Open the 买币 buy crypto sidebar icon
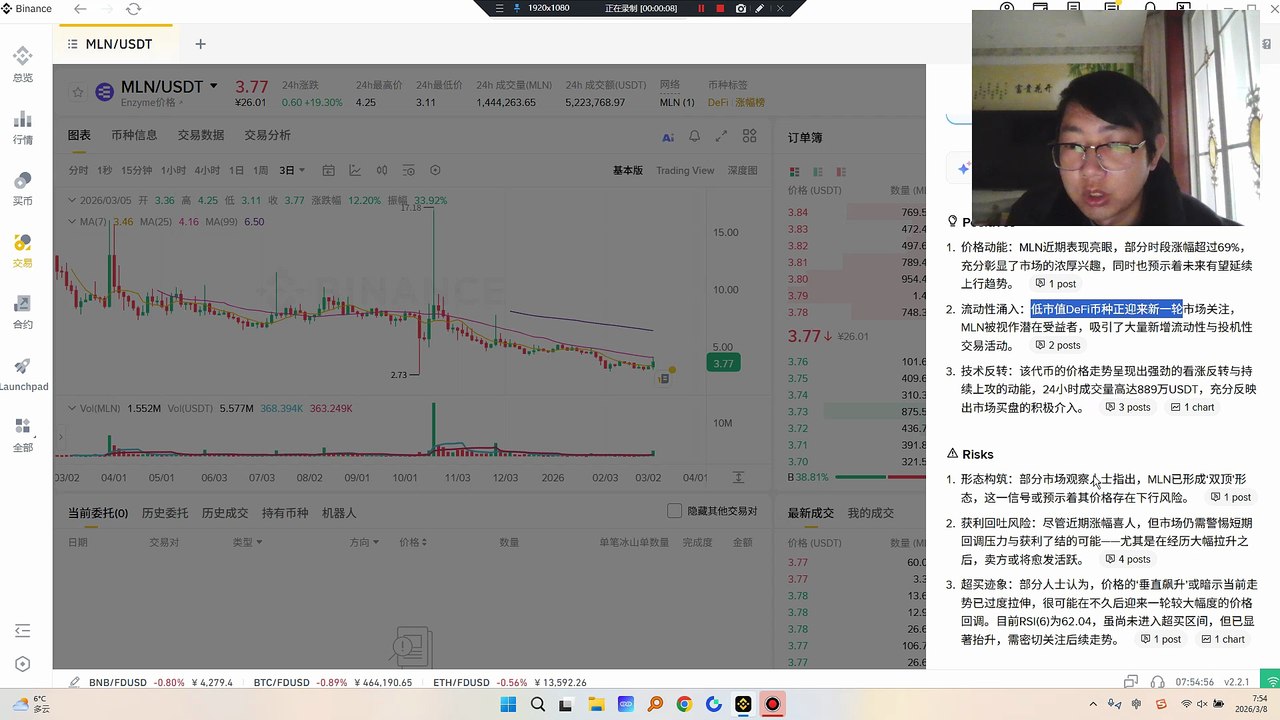 22,188
